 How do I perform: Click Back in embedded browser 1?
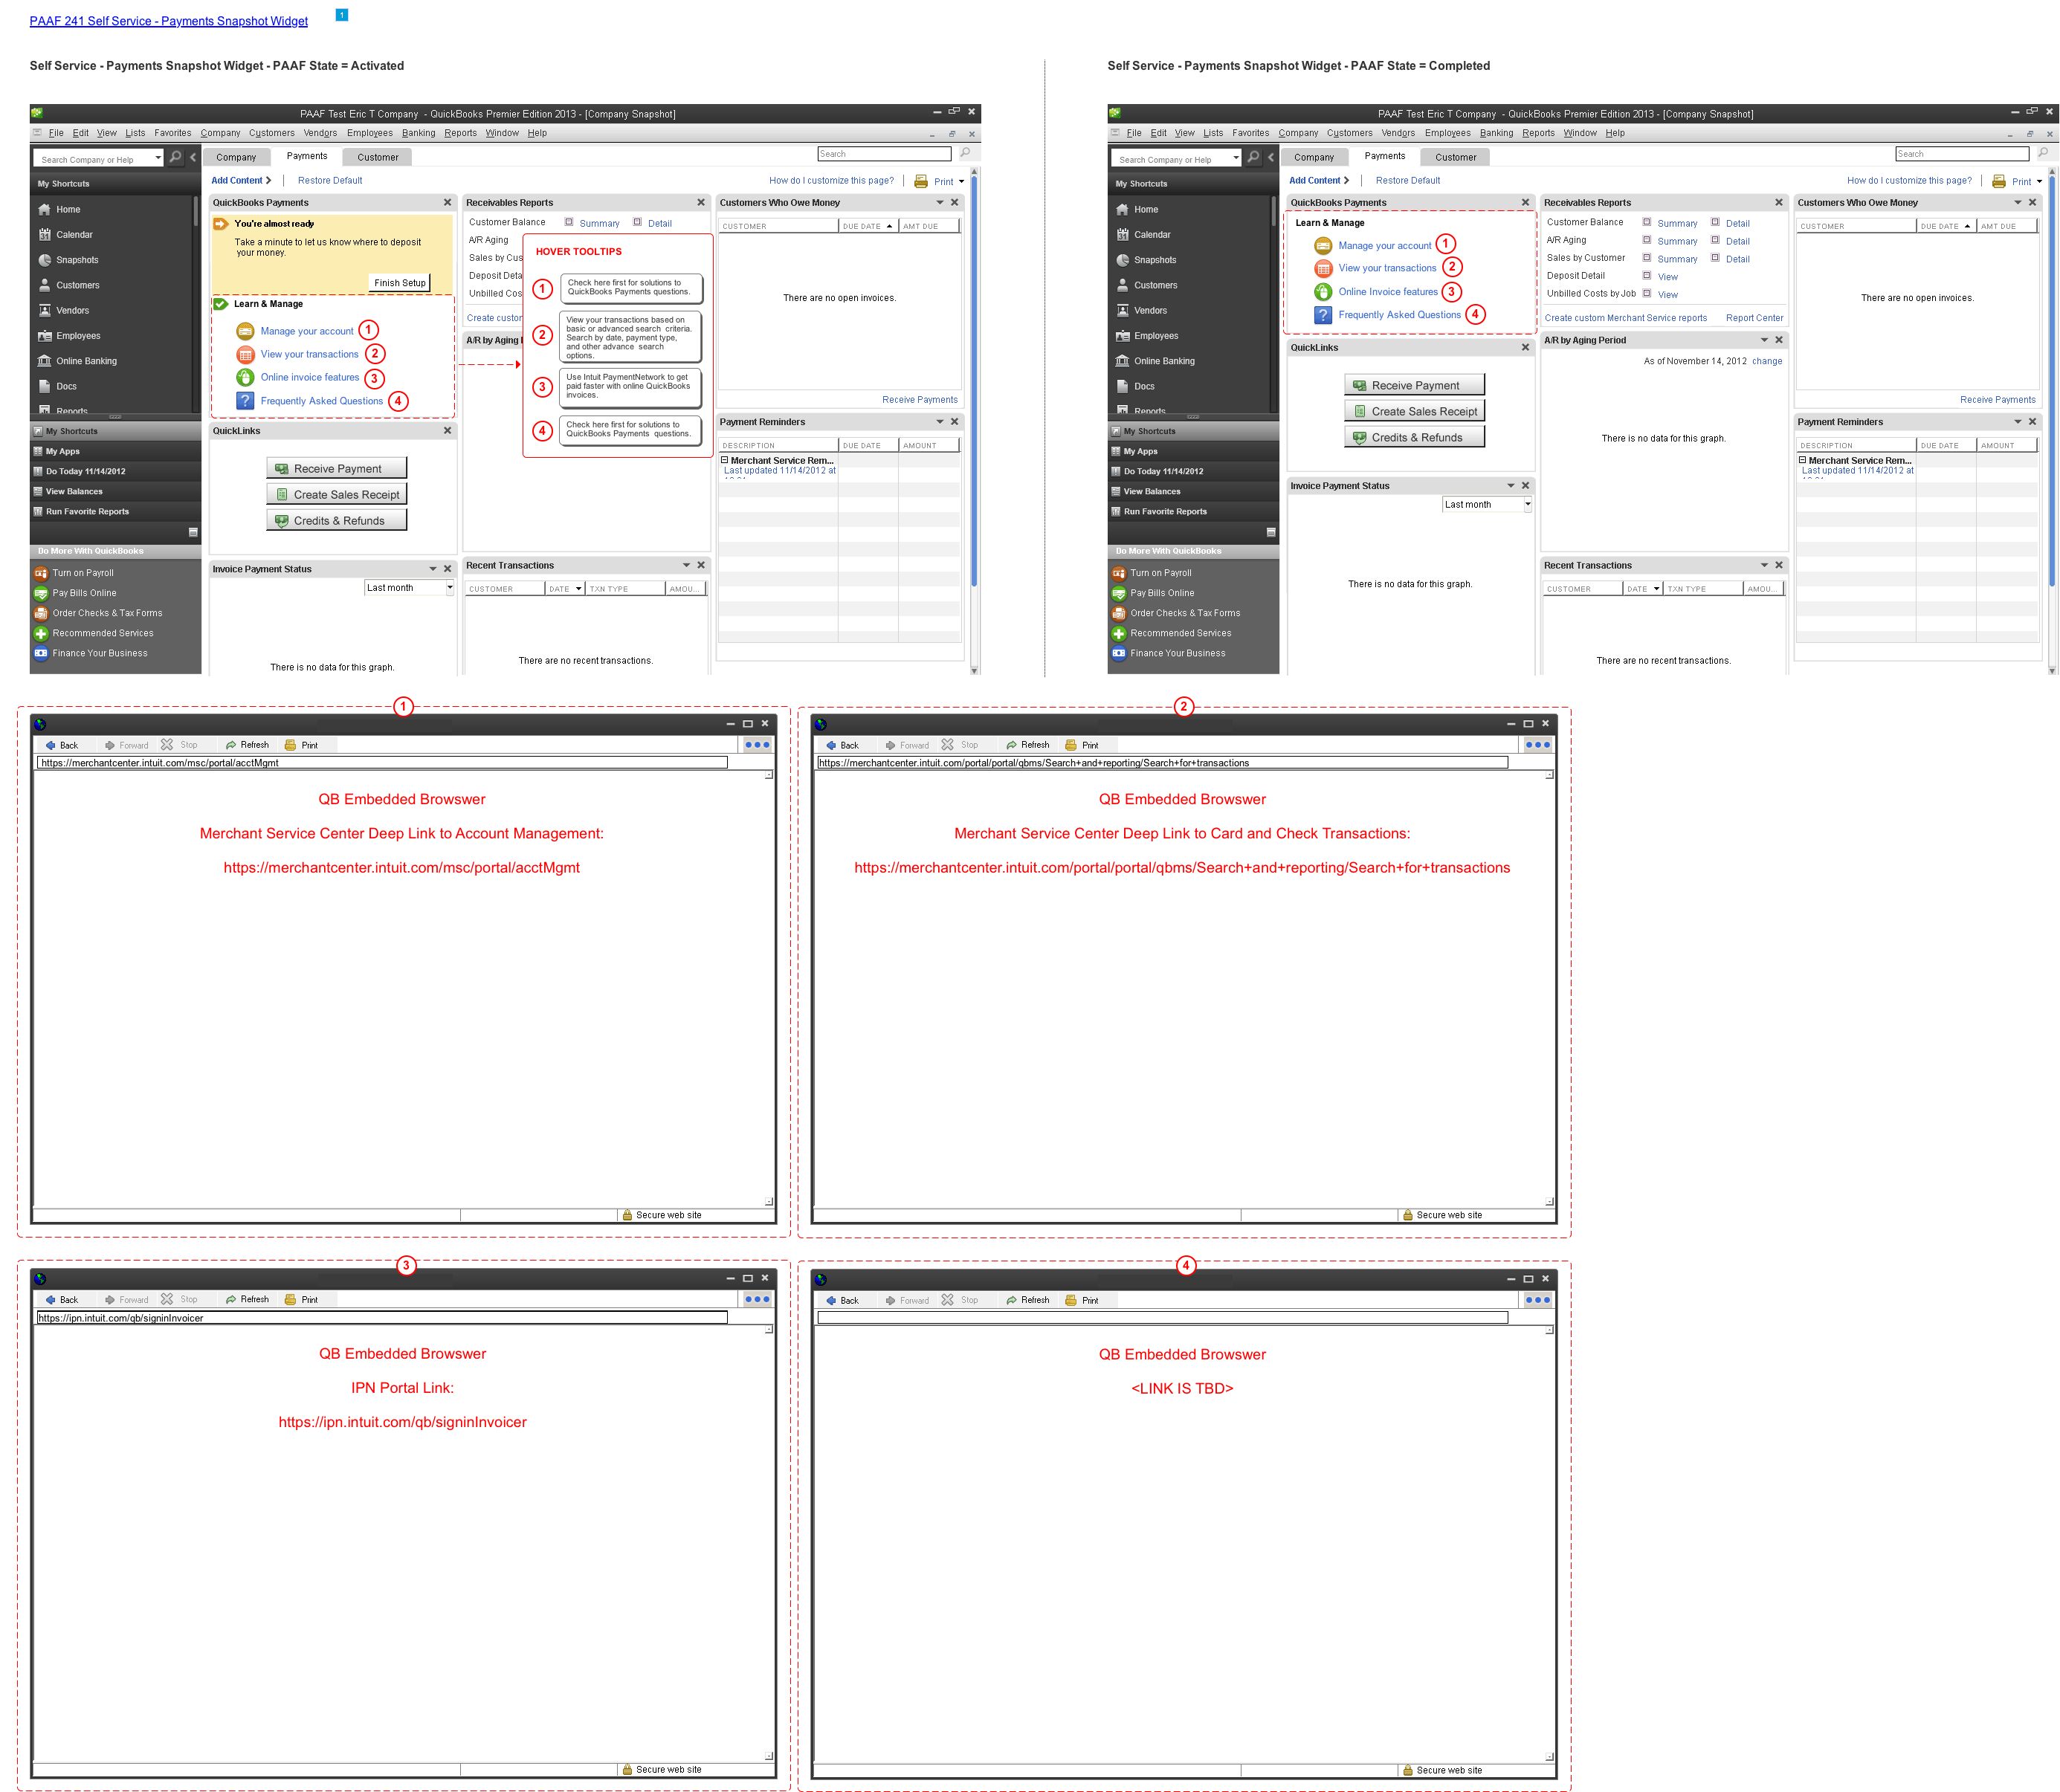click(61, 745)
